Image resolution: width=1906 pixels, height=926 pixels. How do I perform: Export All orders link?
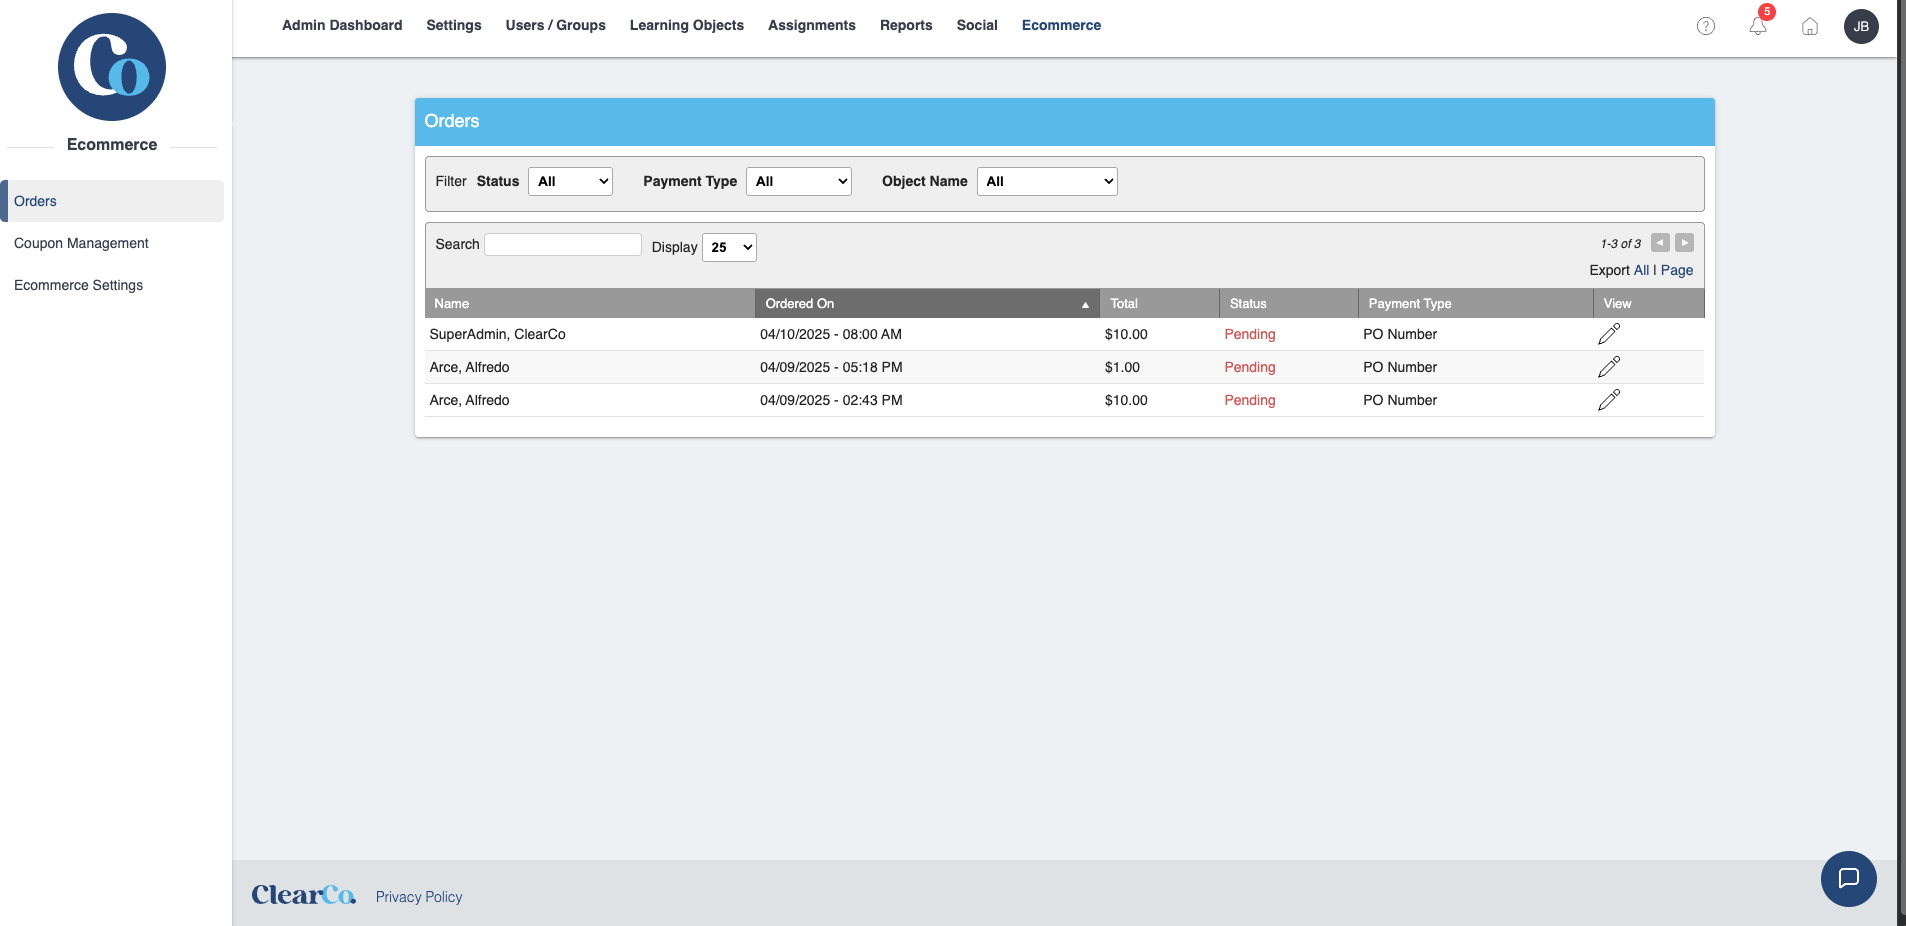pos(1641,270)
